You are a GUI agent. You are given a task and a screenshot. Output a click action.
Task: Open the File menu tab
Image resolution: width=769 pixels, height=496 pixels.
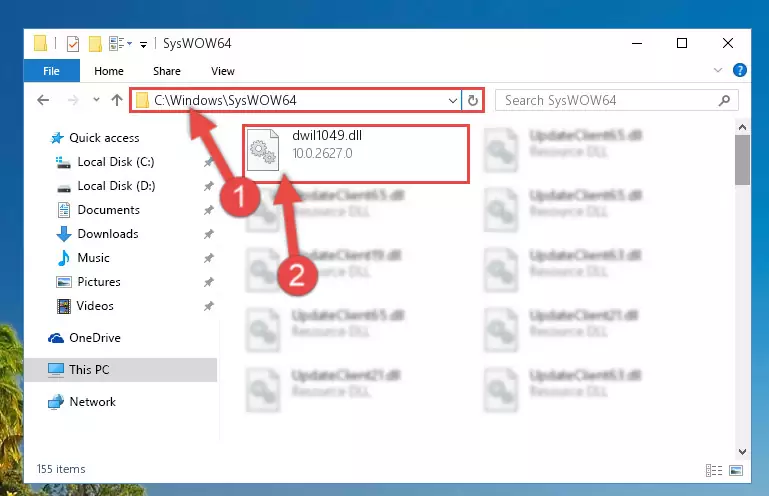click(x=51, y=71)
